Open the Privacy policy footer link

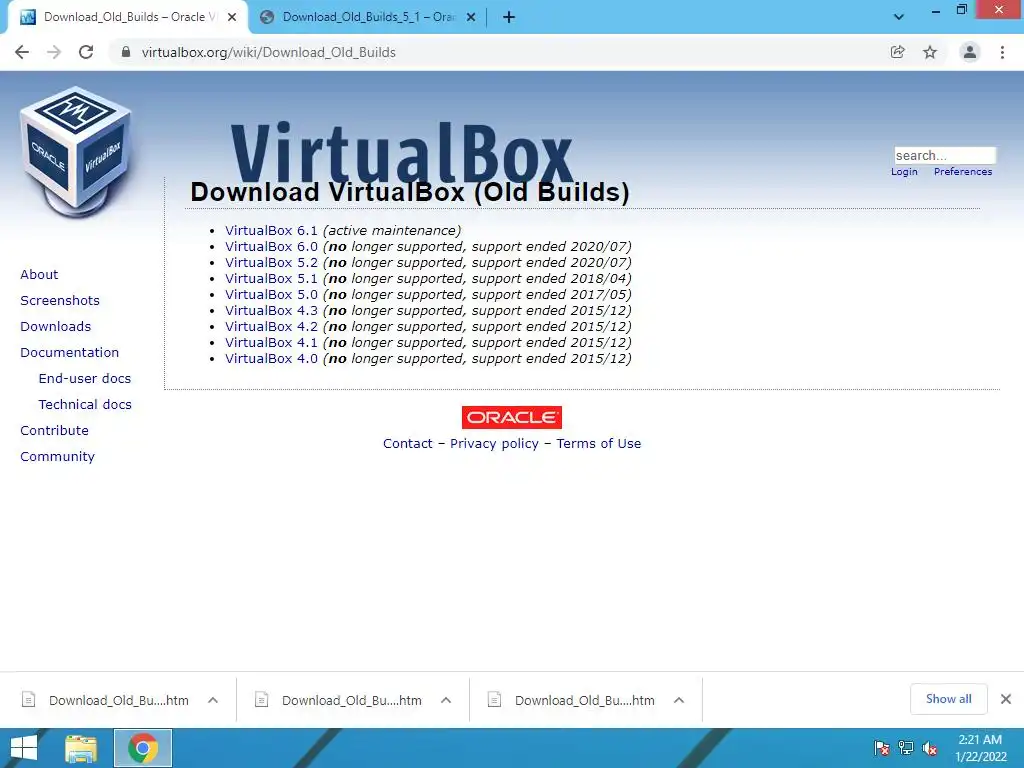pos(494,443)
